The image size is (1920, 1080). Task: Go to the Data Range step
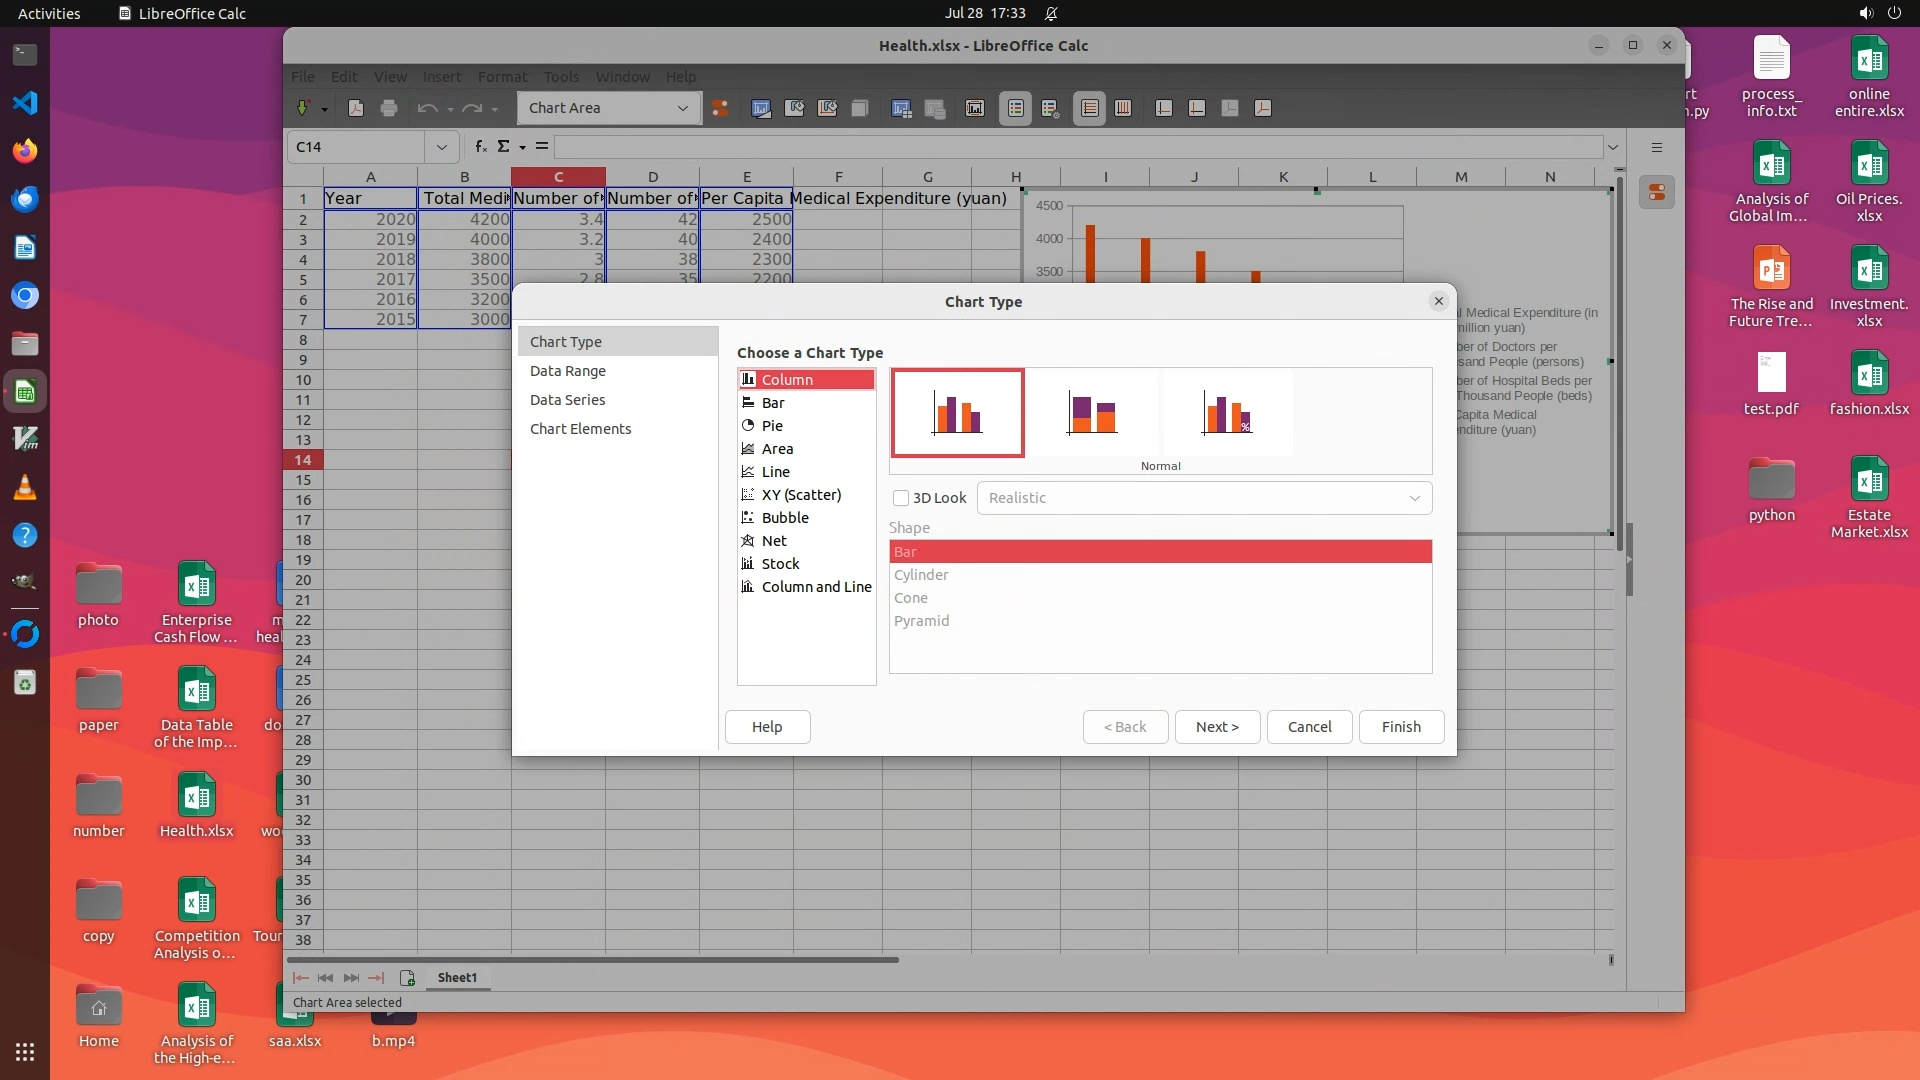click(x=567, y=371)
